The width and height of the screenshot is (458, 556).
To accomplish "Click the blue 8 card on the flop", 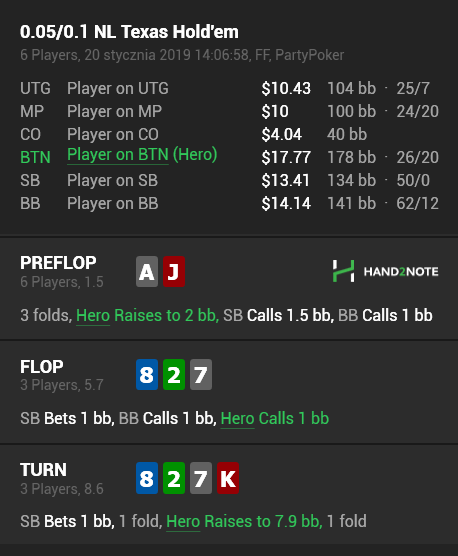I will pos(147,374).
